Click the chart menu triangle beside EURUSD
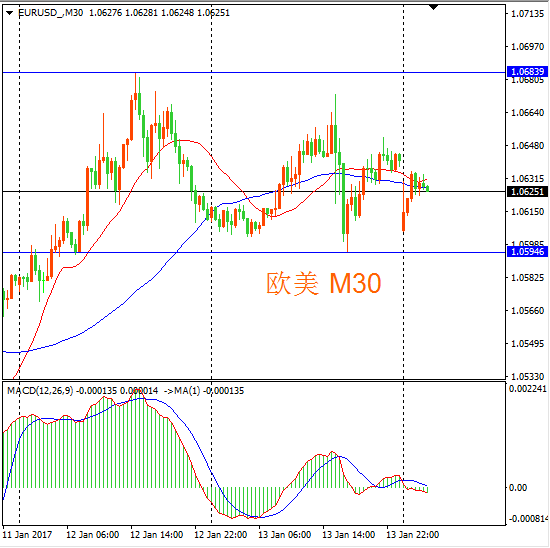550x548 pixels. tap(9, 13)
